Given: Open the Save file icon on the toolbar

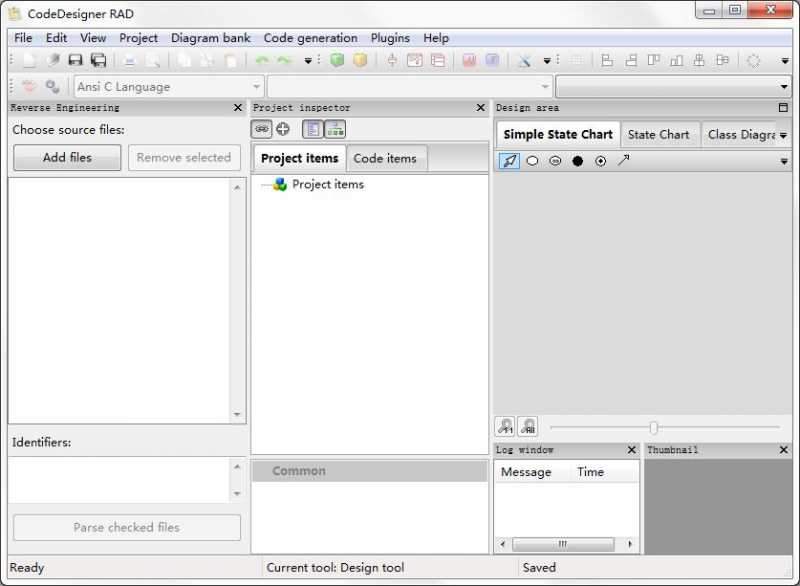Looking at the screenshot, I should (x=74, y=60).
